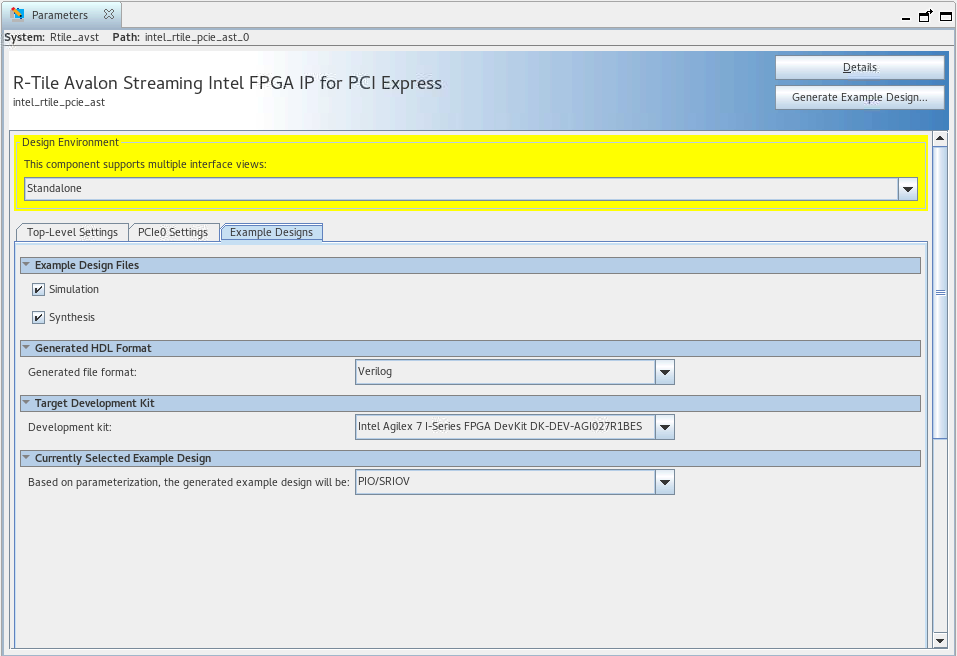Click the vertical scrollbar thumb
The height and width of the screenshot is (656, 957).
[941, 292]
